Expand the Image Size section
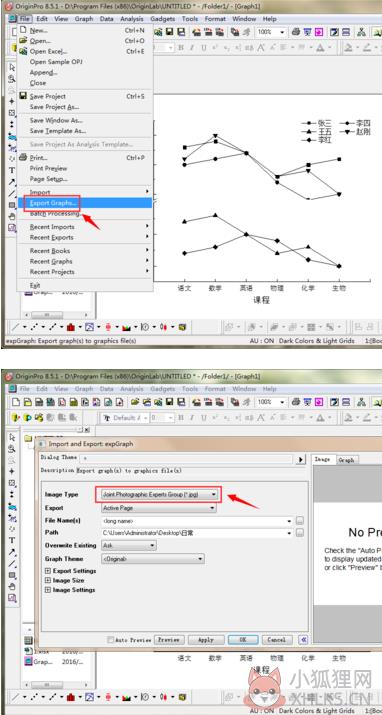Screen dimensions: 382x715 [x=48, y=580]
